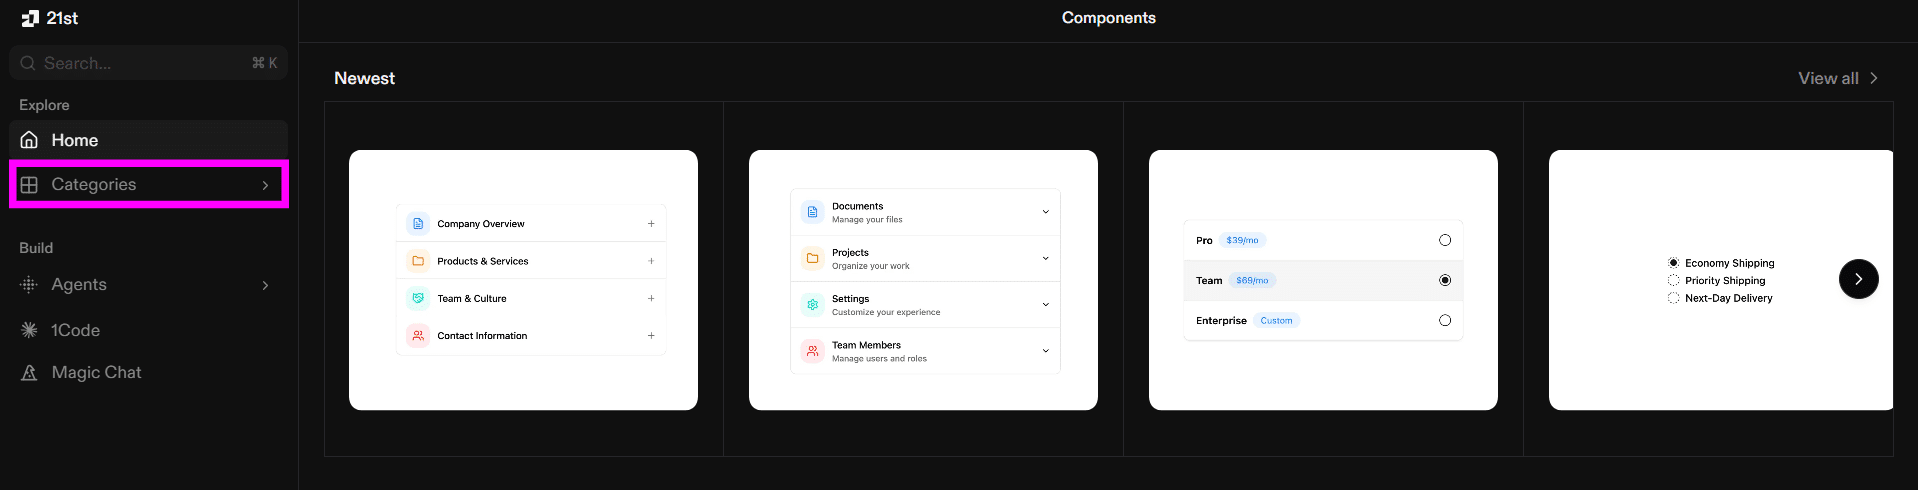Click the $39/mo price badge
Viewport: 1918px width, 490px height.
coord(1243,240)
